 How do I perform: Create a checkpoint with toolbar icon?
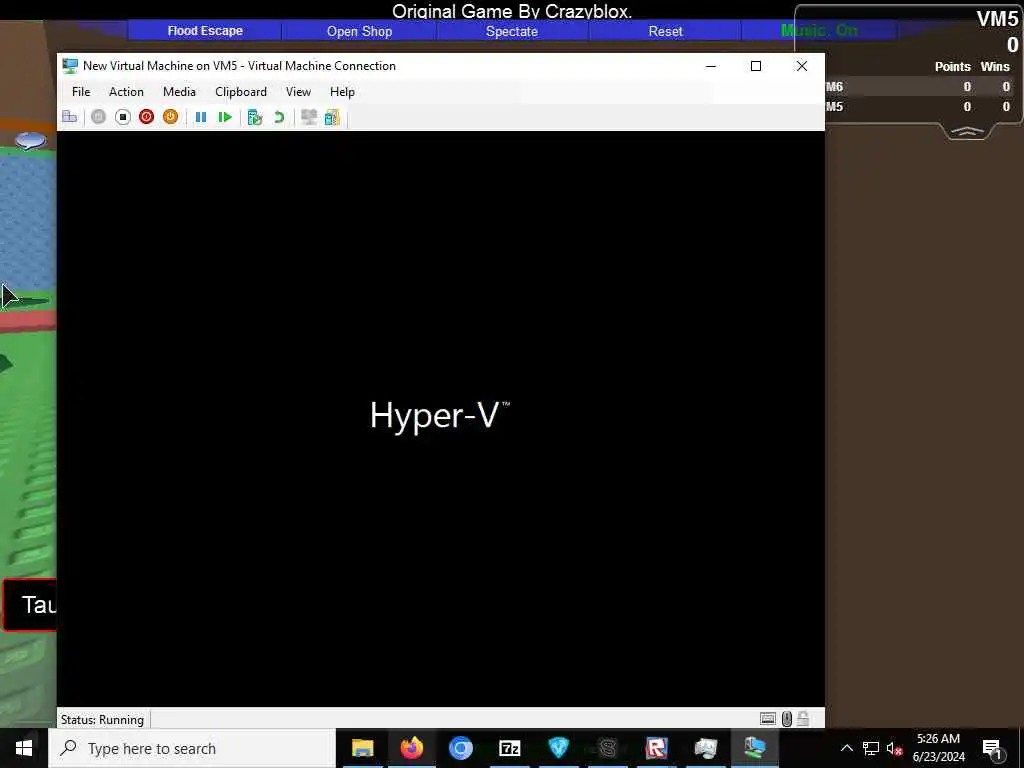255,117
